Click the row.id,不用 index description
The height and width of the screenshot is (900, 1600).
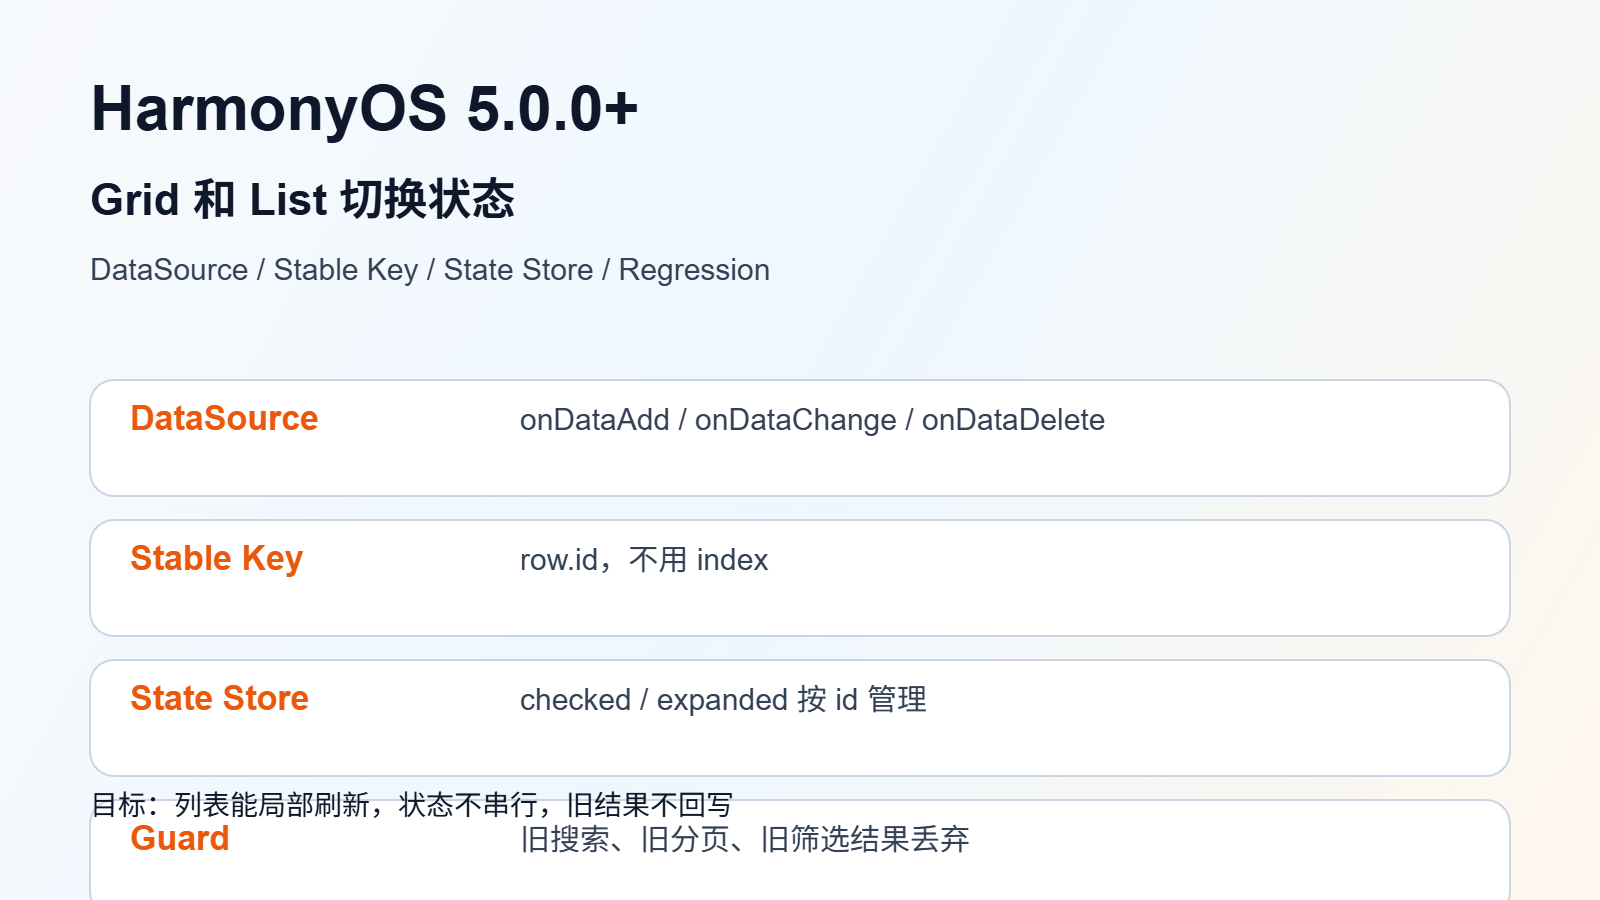(x=644, y=560)
